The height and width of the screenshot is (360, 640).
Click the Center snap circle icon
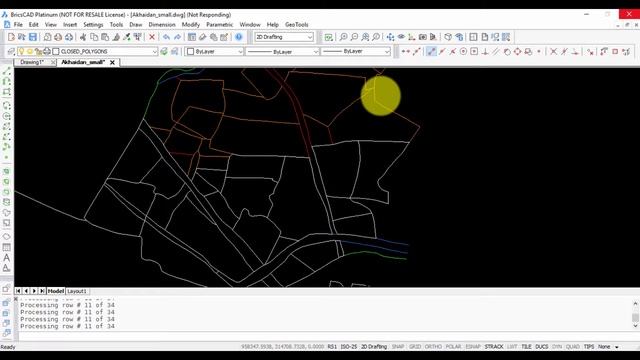pos(463,51)
